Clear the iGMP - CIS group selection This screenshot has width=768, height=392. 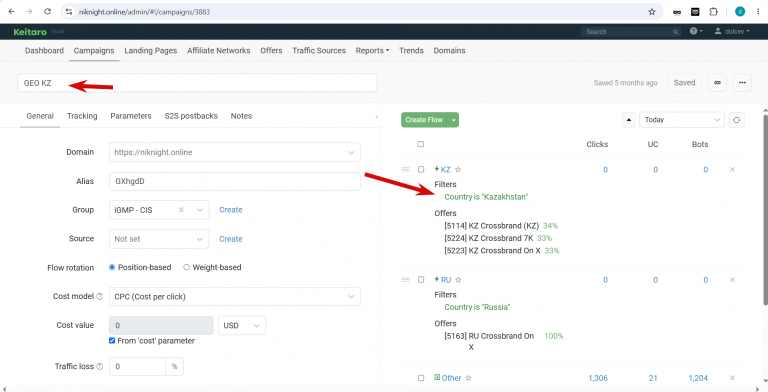pyautogui.click(x=181, y=210)
